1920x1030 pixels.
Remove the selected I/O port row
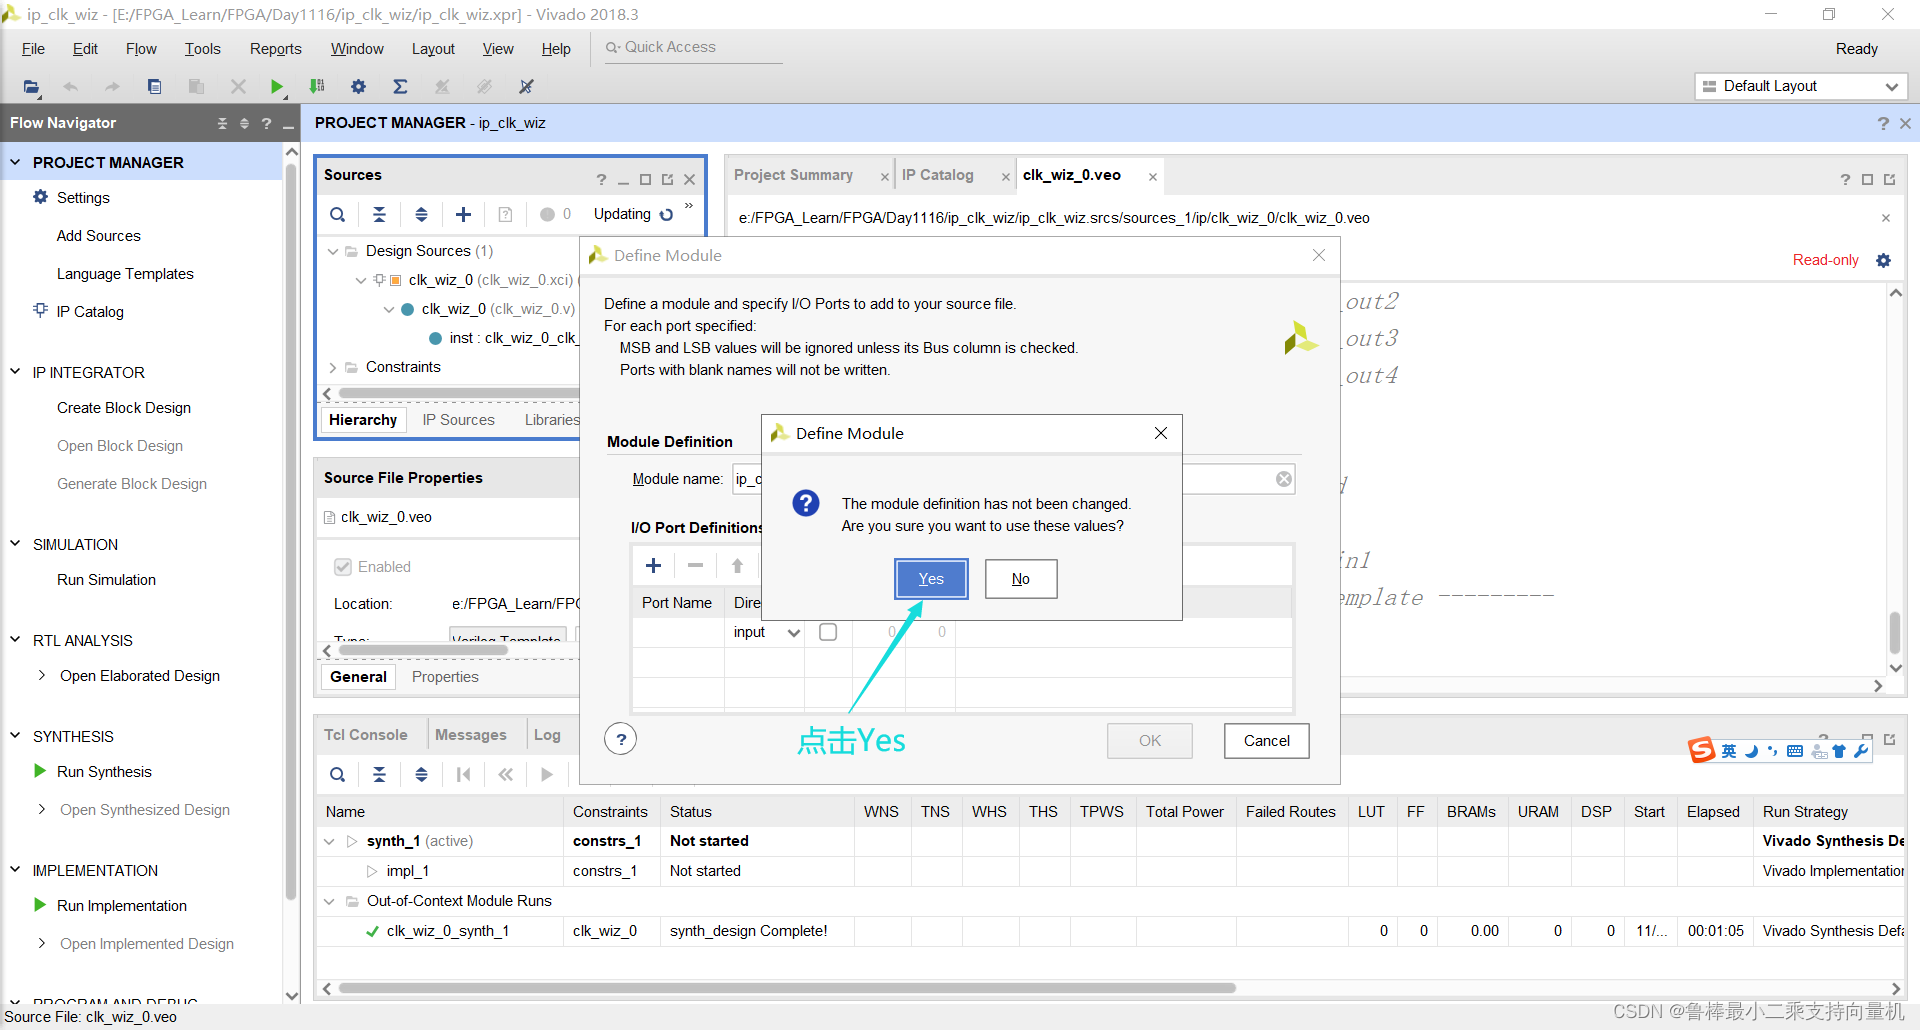coord(695,566)
